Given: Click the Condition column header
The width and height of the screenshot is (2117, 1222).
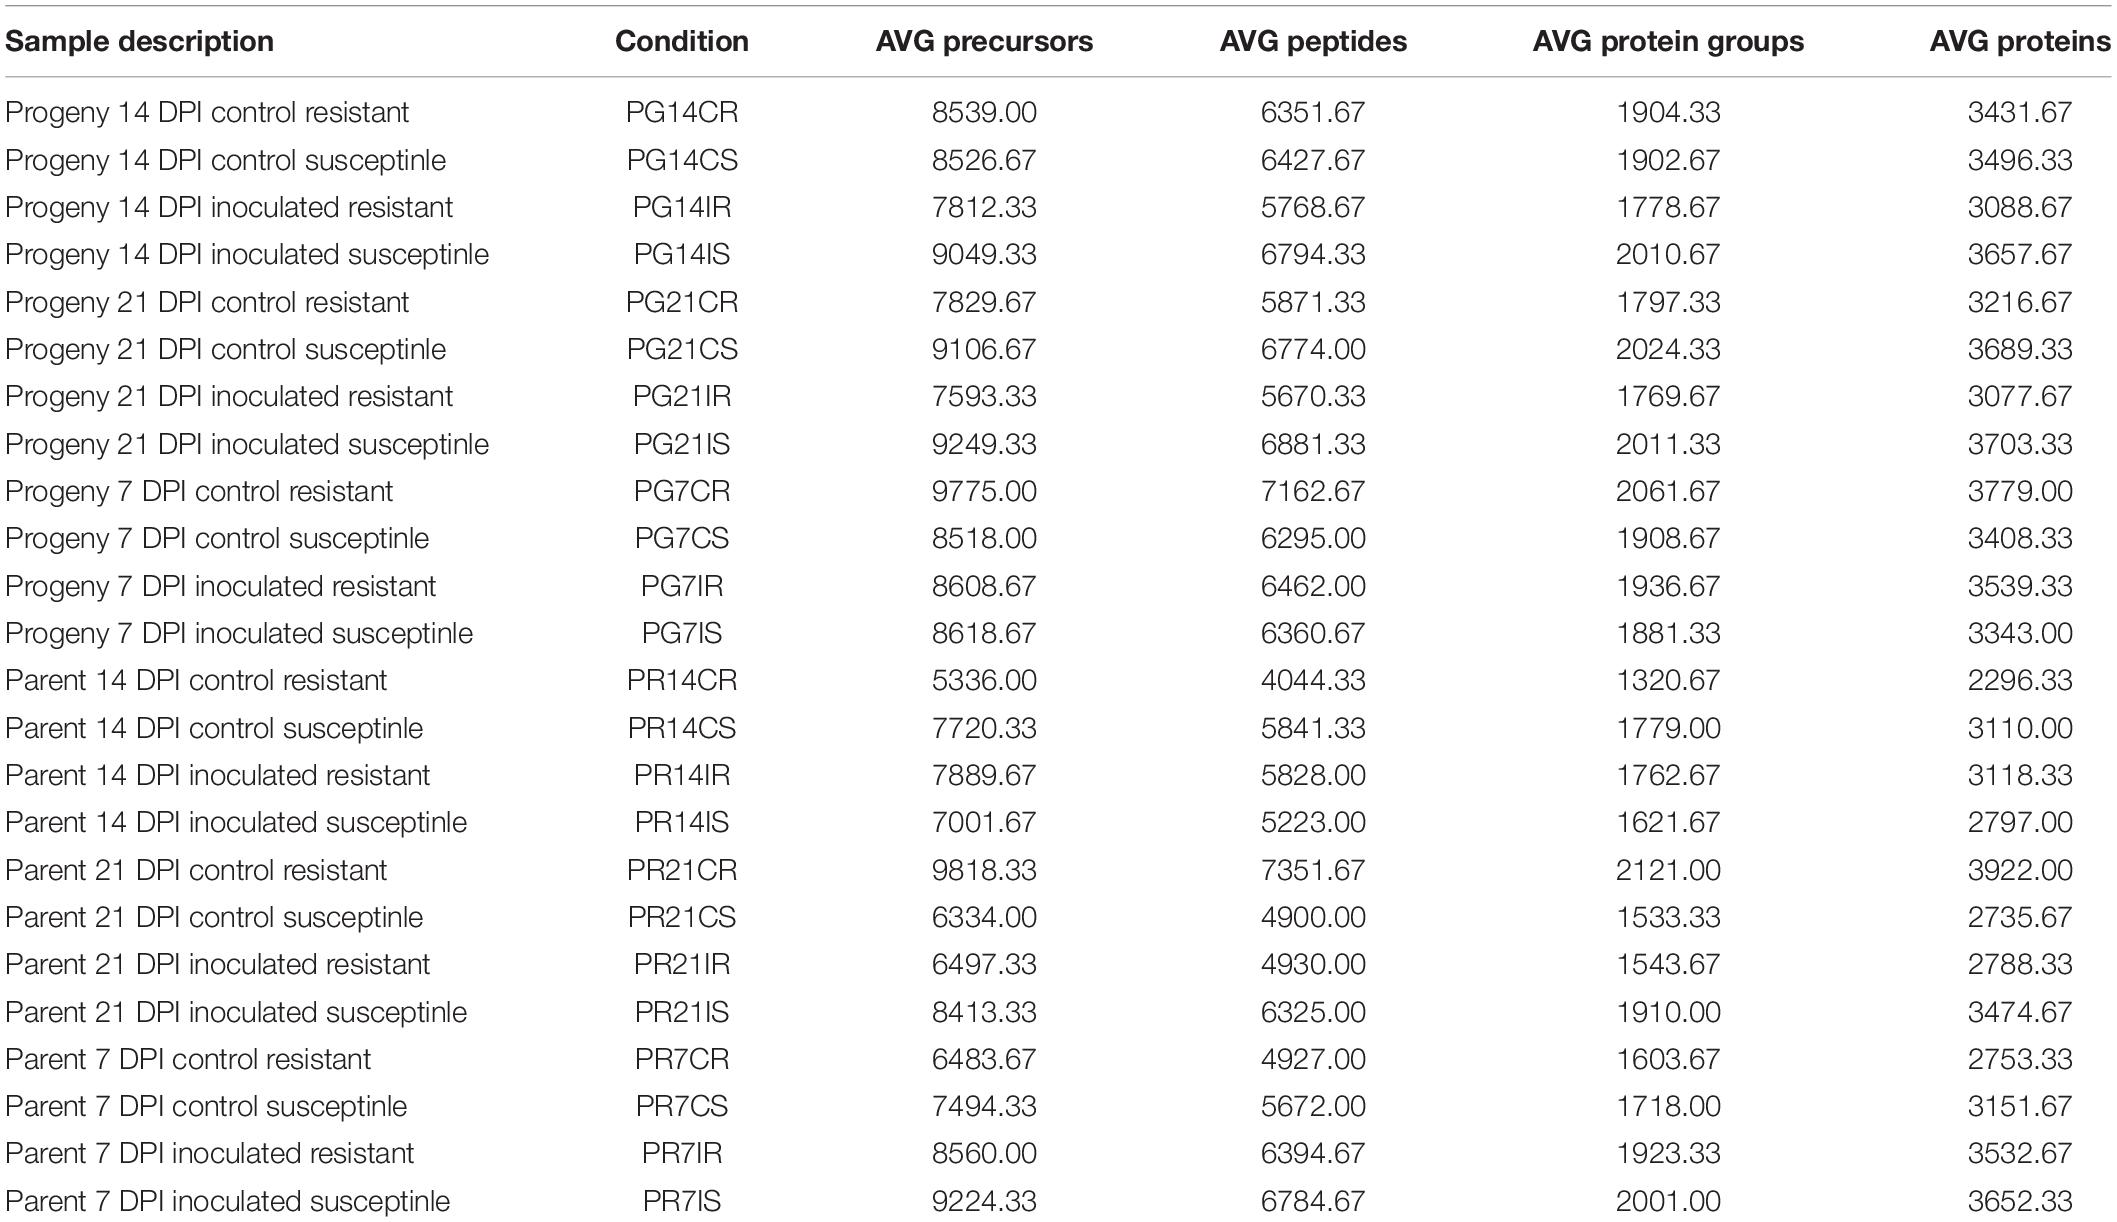Looking at the screenshot, I should tap(682, 41).
